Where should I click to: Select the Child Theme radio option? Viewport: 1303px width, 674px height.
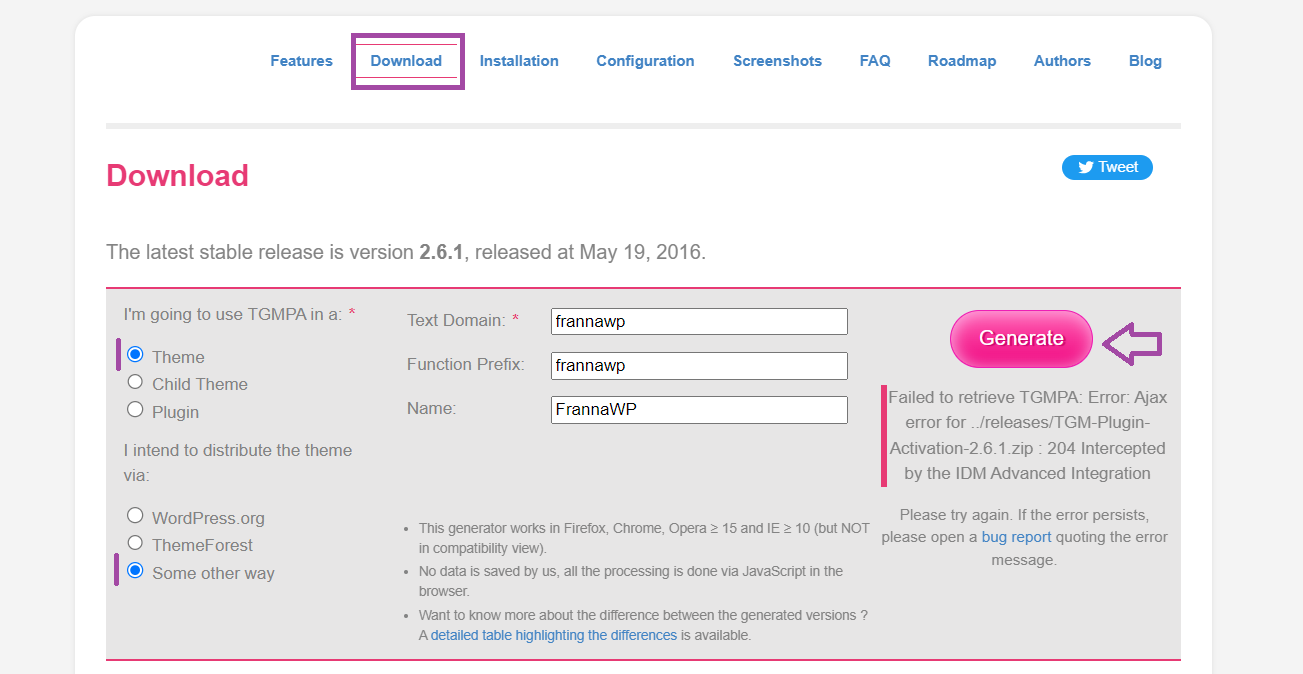[135, 382]
